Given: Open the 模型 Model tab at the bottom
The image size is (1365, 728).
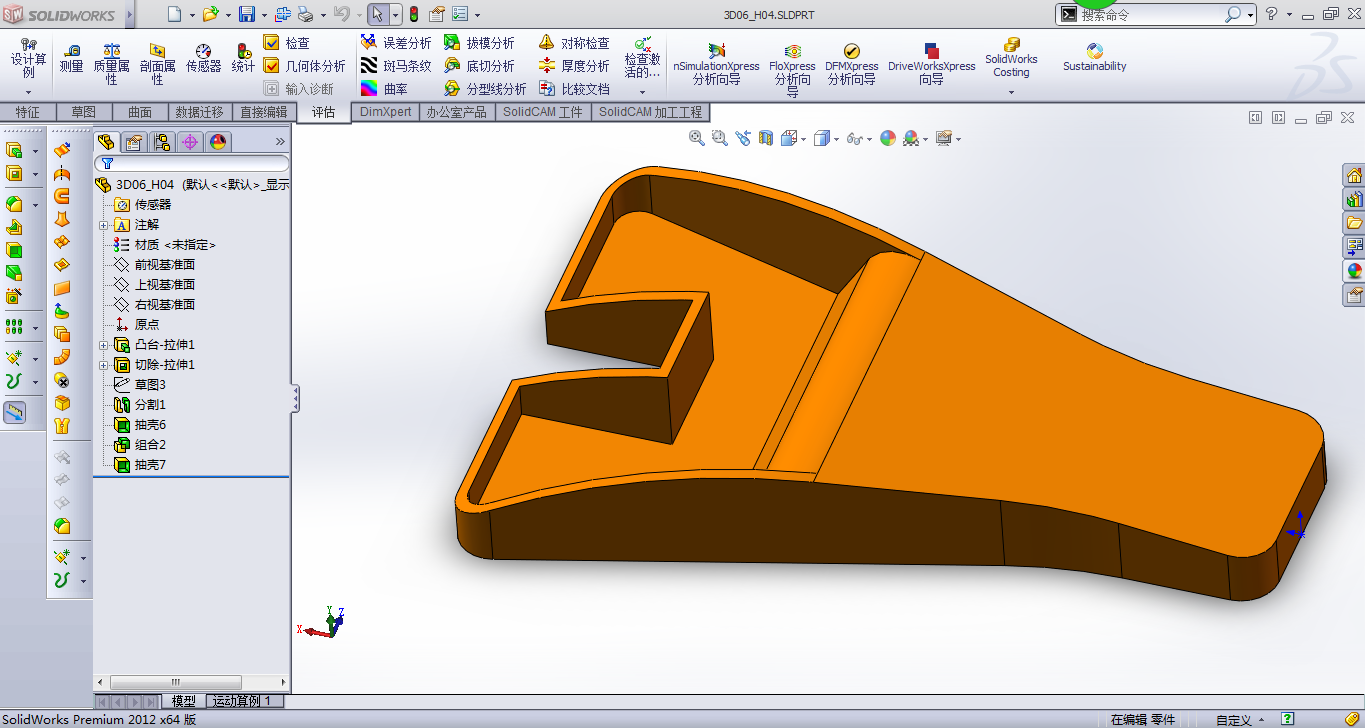Looking at the screenshot, I should [183, 701].
